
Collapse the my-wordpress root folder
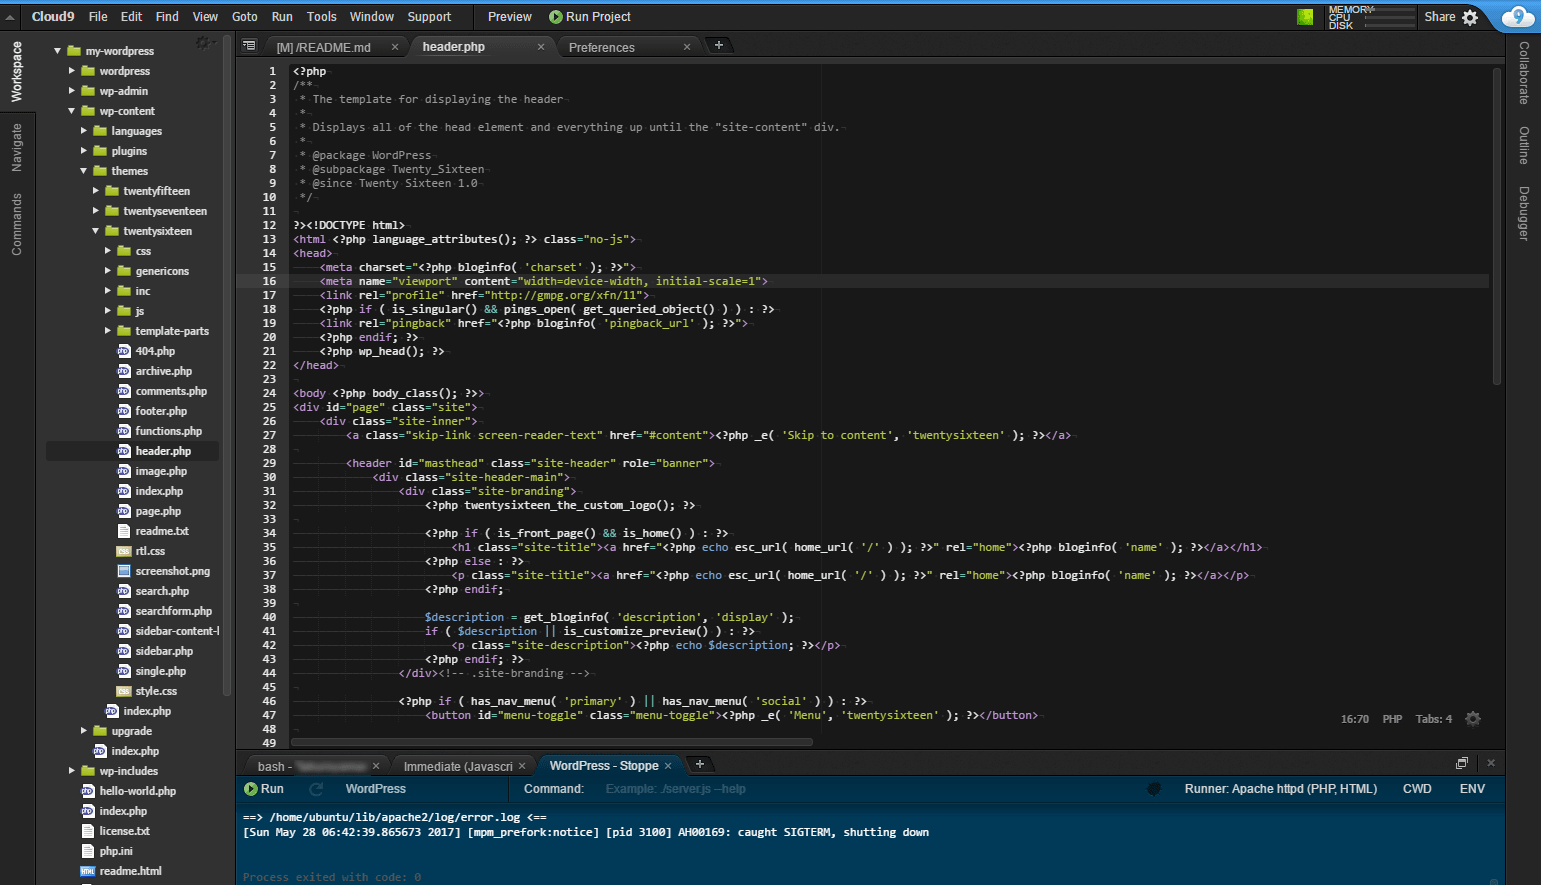(x=57, y=51)
